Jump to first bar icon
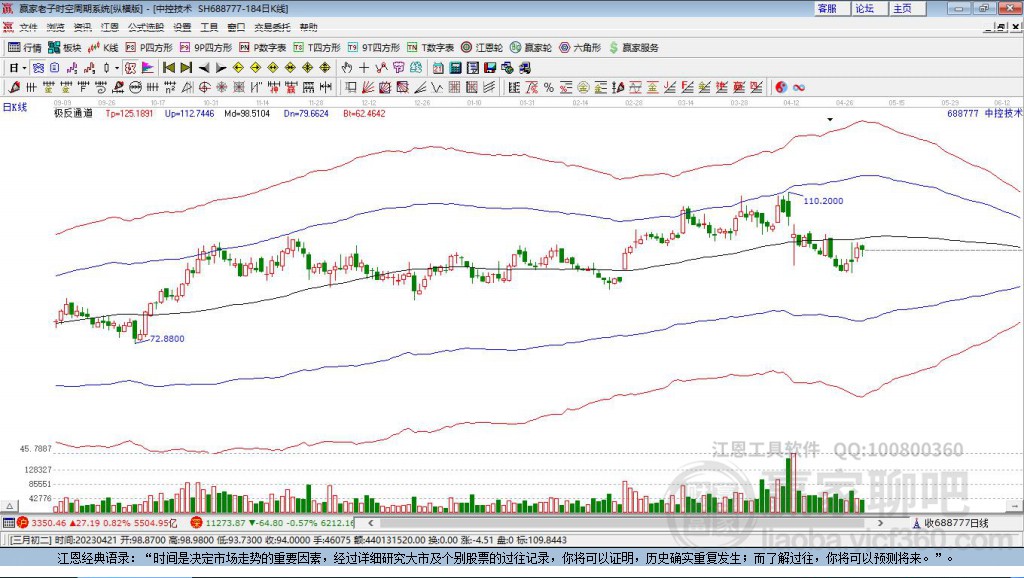The width and height of the screenshot is (1024, 578). (169, 67)
